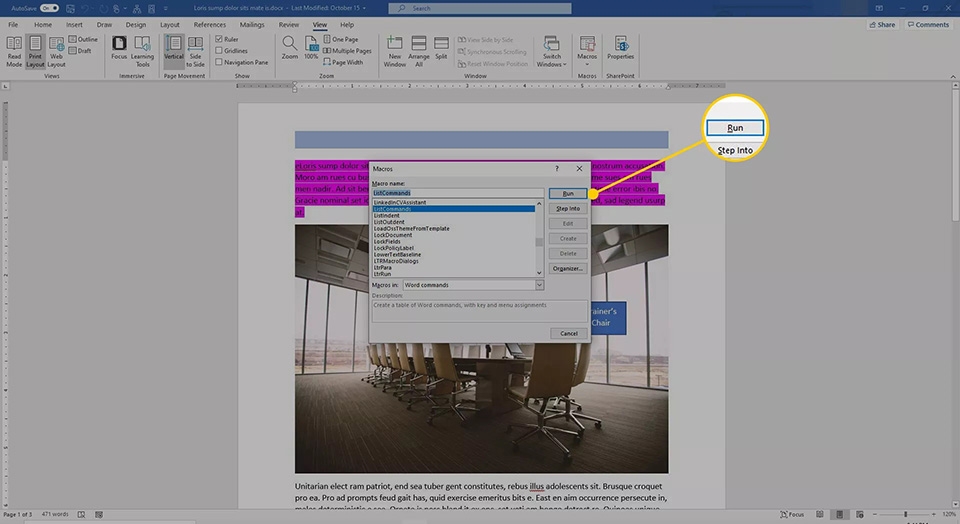Switch to the Mailings tab

point(252,24)
